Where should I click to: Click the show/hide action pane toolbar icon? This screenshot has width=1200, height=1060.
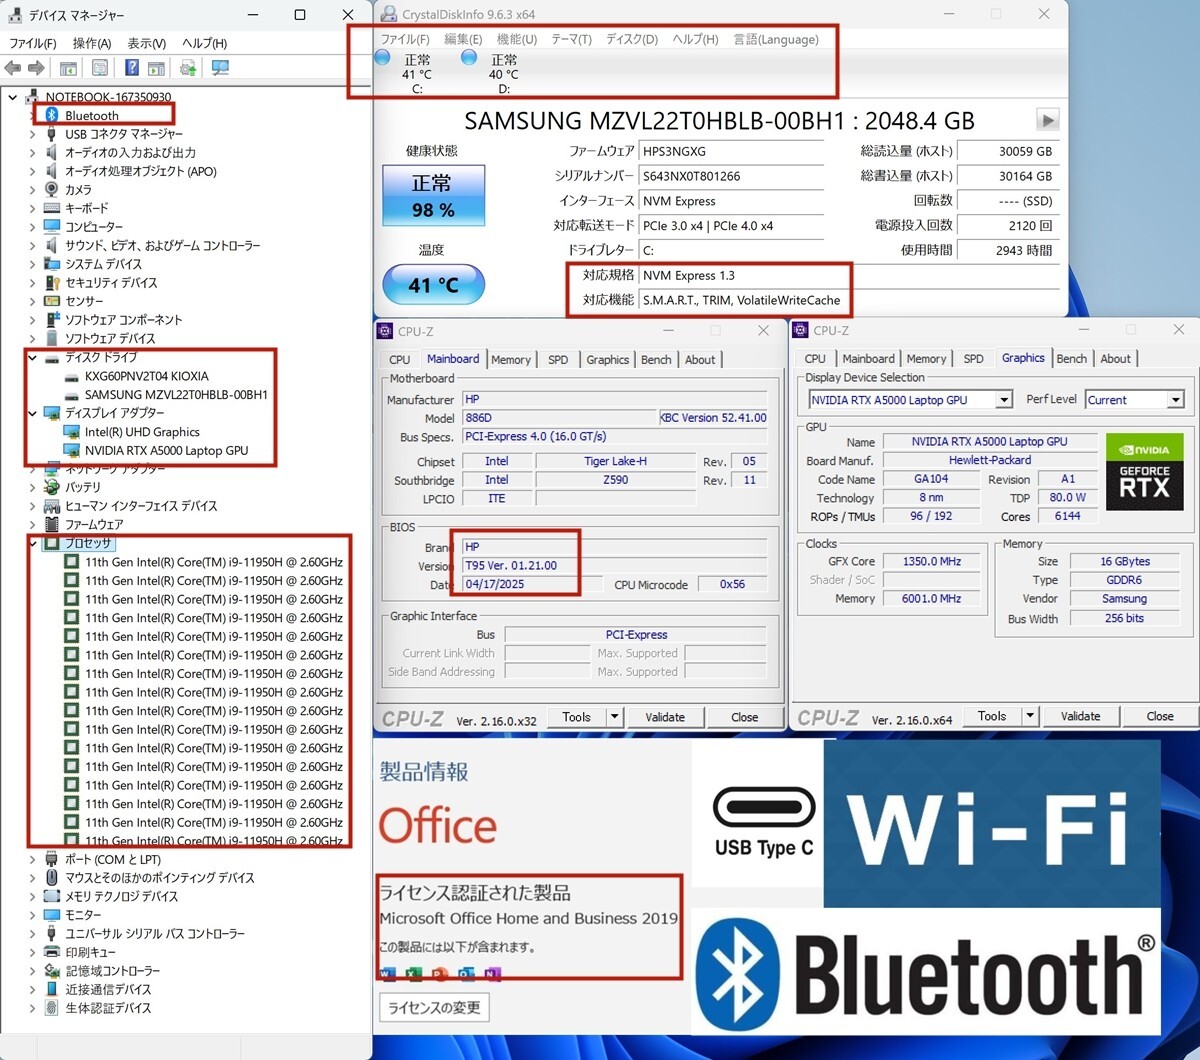click(x=156, y=68)
